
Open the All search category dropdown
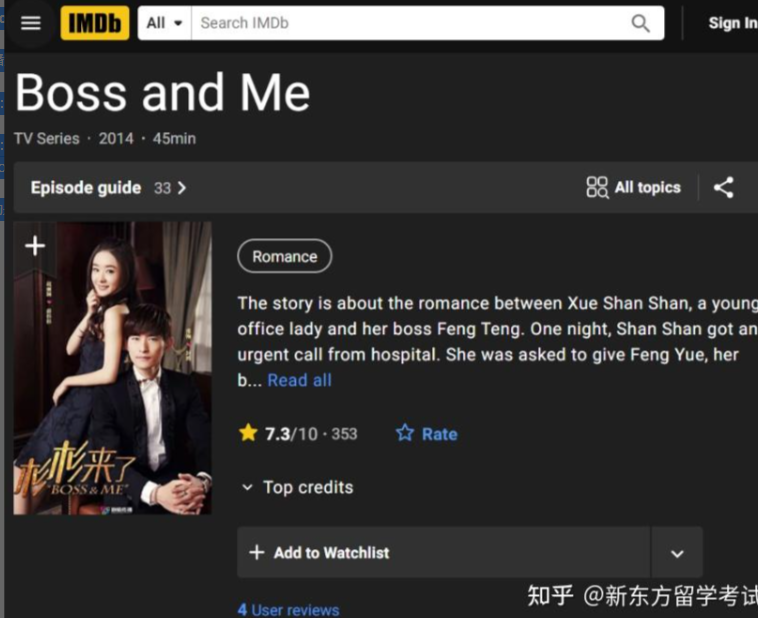164,23
